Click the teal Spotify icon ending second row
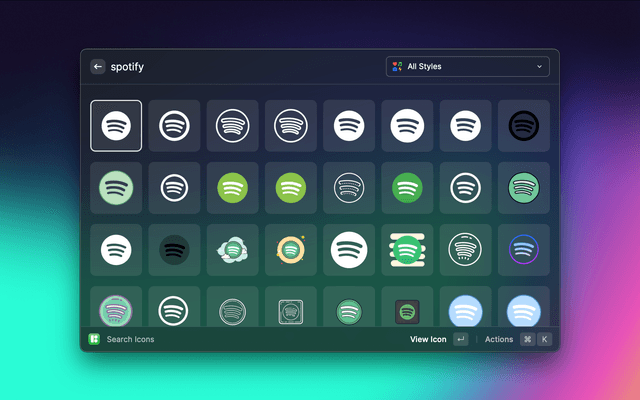The height and width of the screenshot is (400, 640). [523, 187]
